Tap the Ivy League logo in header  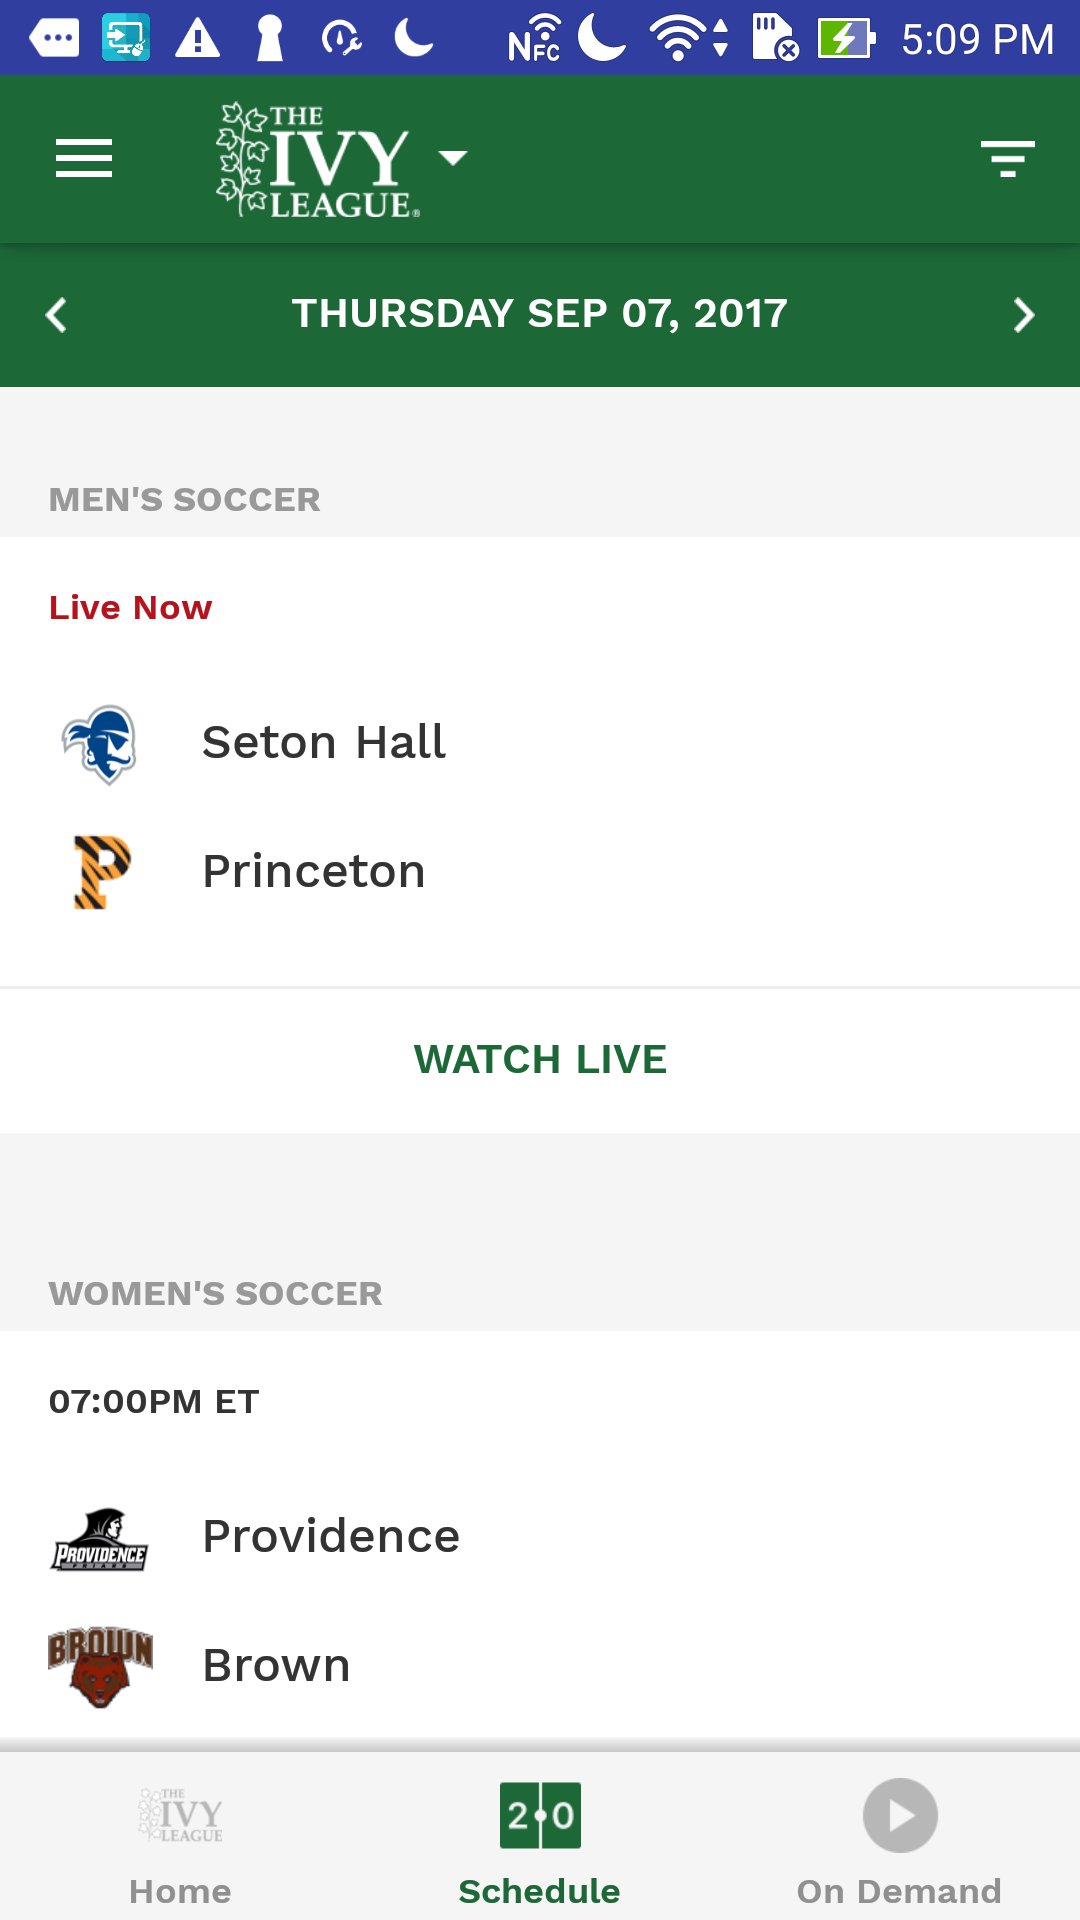318,160
